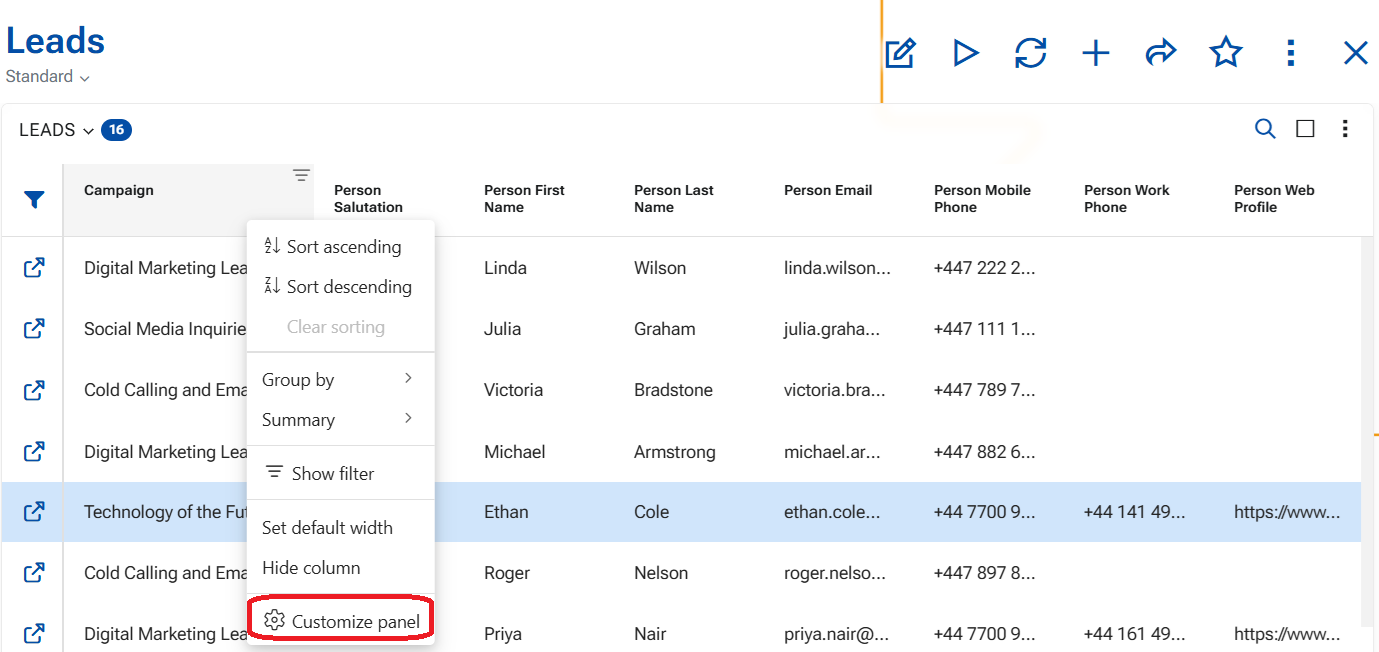Viewport: 1379px width, 652px height.
Task: Open record link for Priya Nair row
Action: tap(34, 634)
